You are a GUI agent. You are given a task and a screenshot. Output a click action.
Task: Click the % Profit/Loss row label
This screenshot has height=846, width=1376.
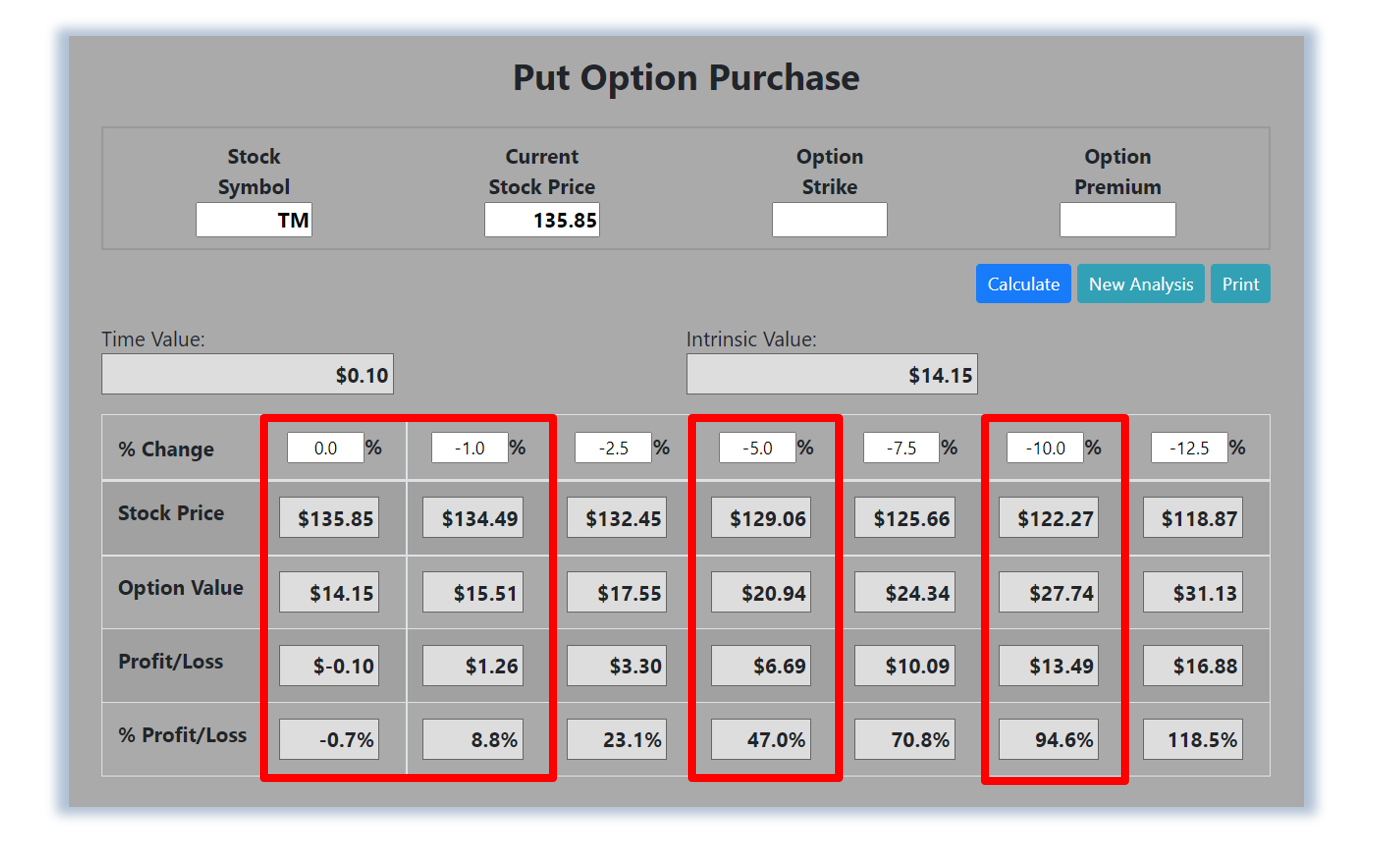(182, 735)
